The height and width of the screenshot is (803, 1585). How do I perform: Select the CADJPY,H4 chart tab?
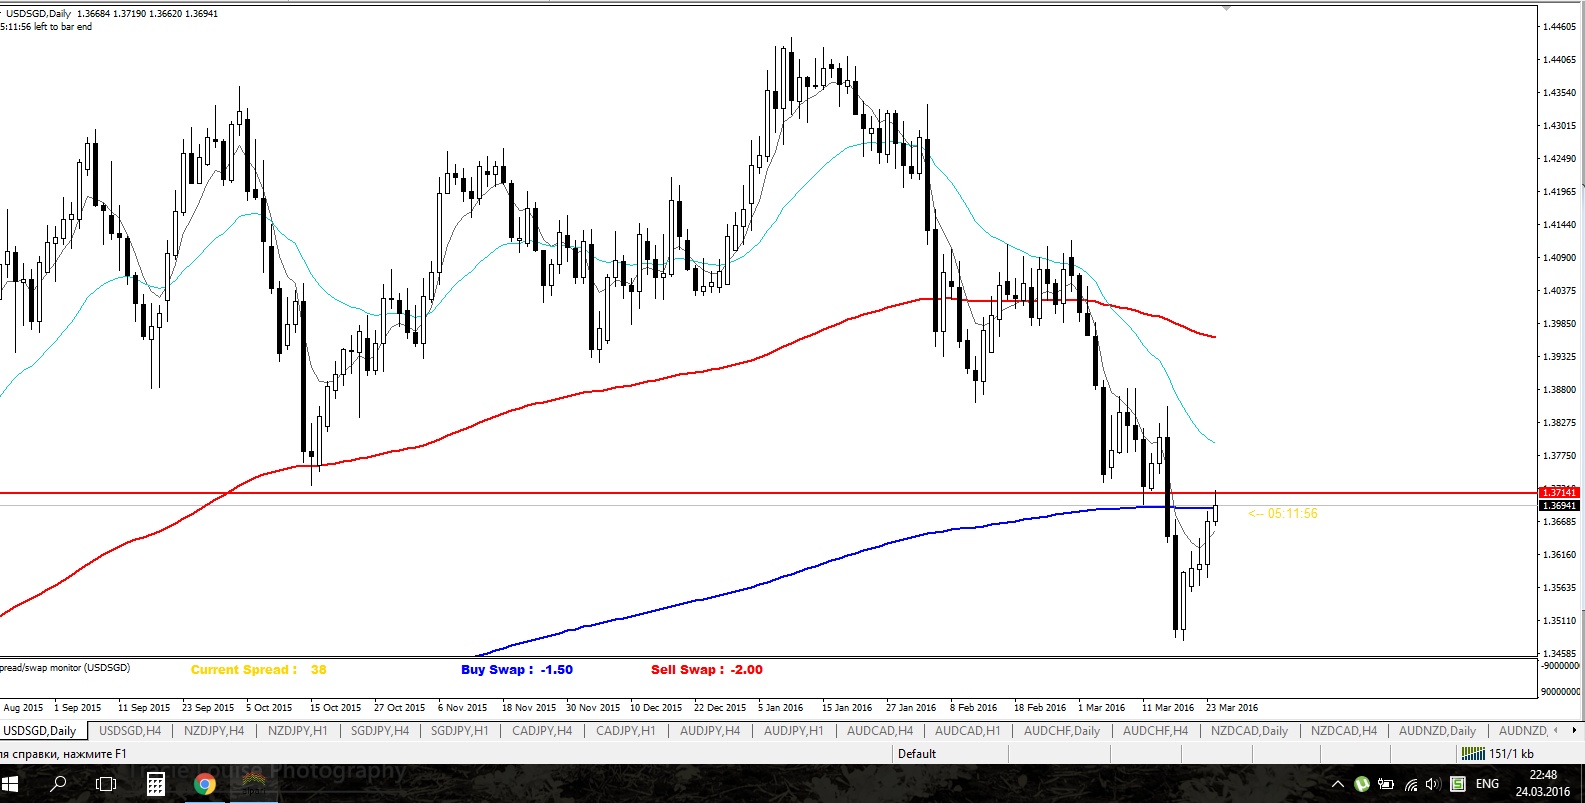coord(542,731)
